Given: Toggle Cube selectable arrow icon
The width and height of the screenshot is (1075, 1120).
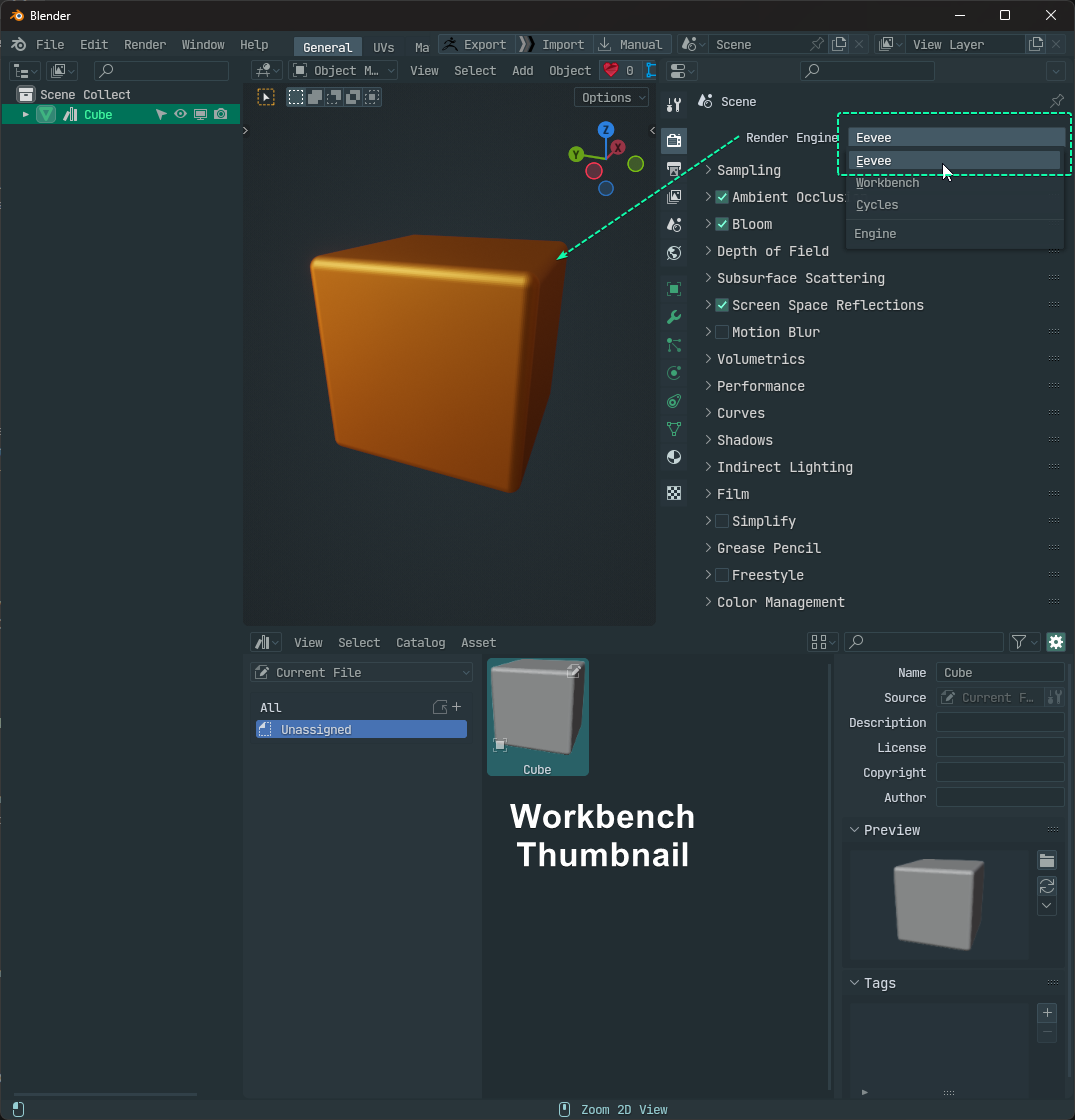Looking at the screenshot, I should pos(161,114).
